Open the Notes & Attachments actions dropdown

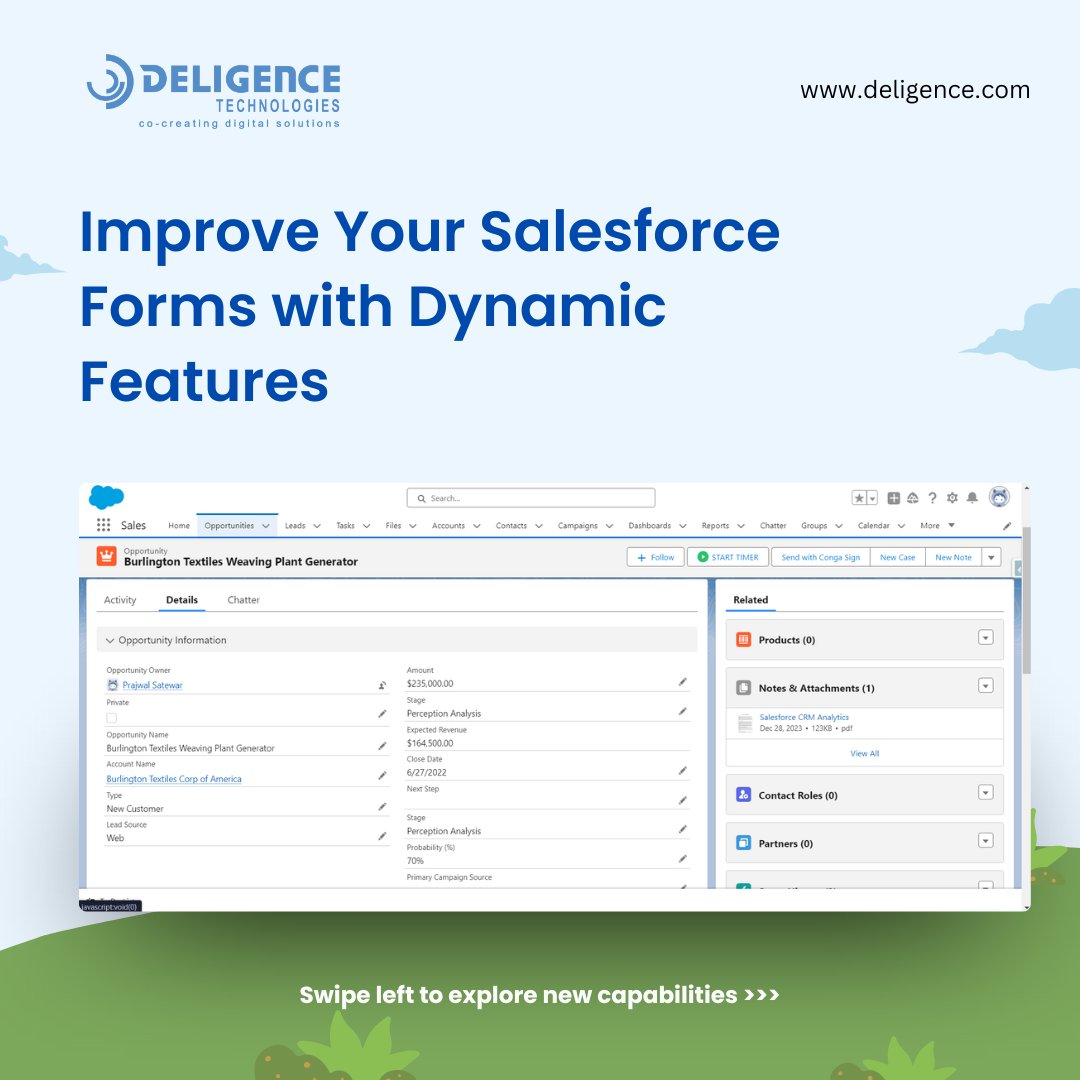pyautogui.click(x=986, y=685)
